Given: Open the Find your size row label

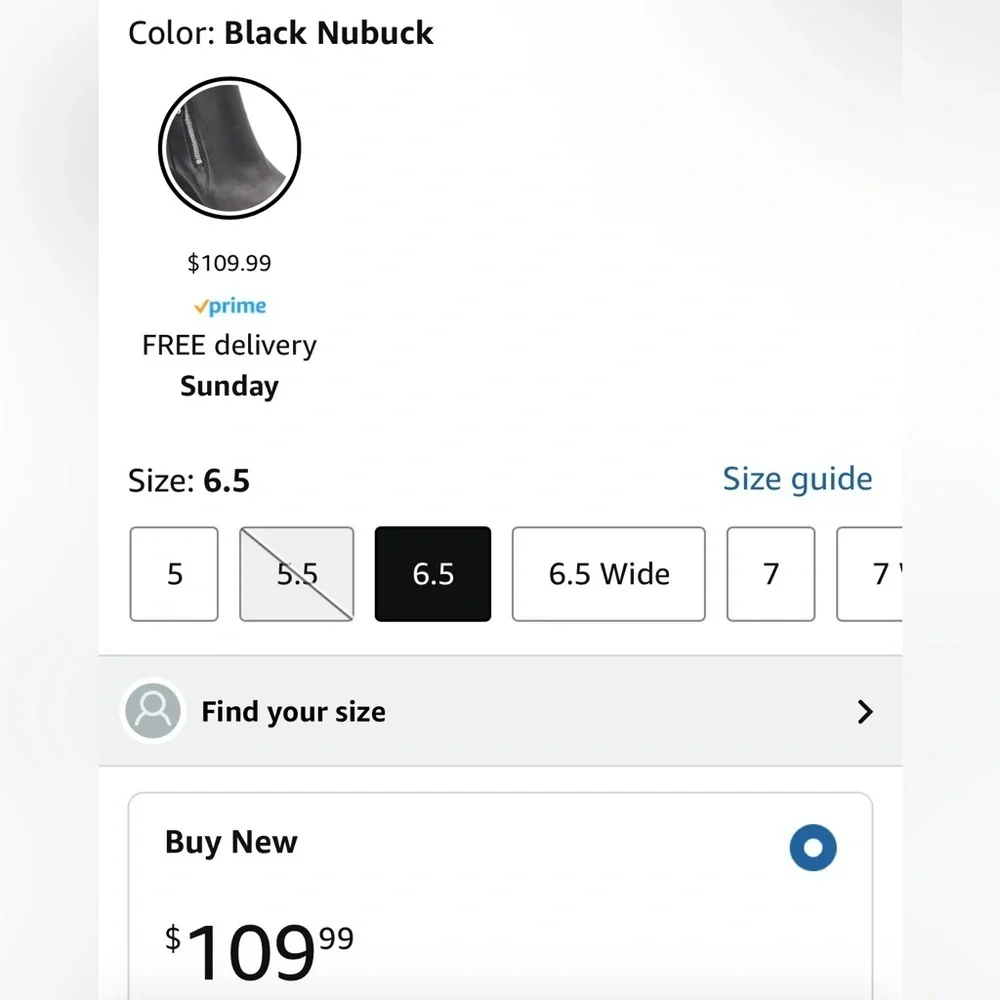Looking at the screenshot, I should tap(293, 712).
